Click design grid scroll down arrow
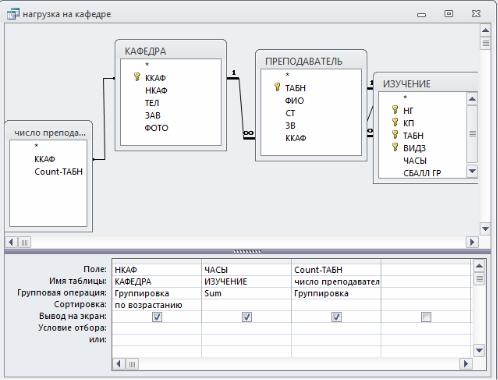Screen dimensions: 498x380 (479, 350)
